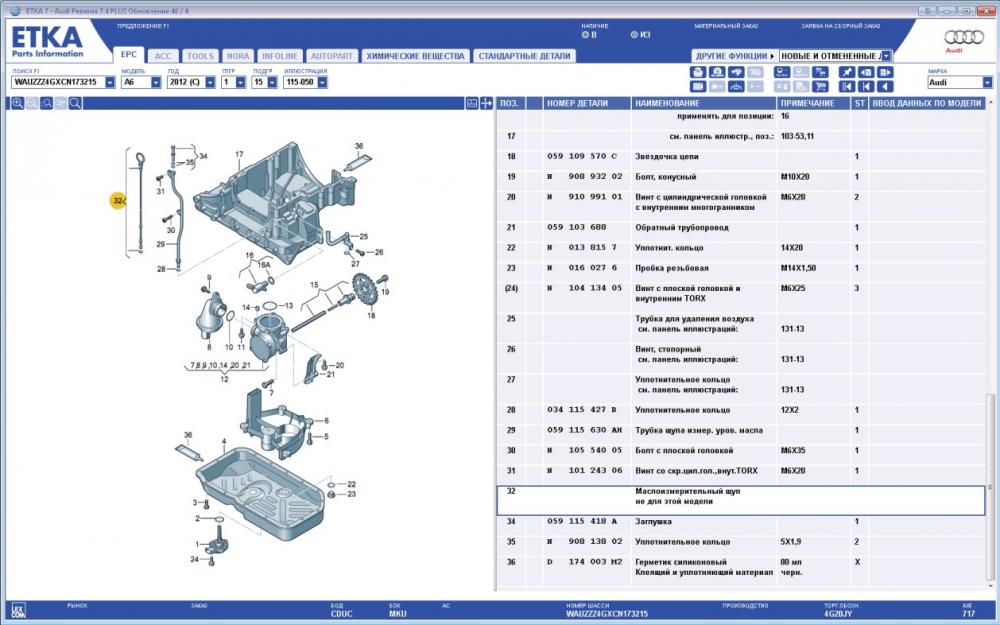Select the 'В' availability radio button
Screen dimensions: 1000x625
[585, 35]
